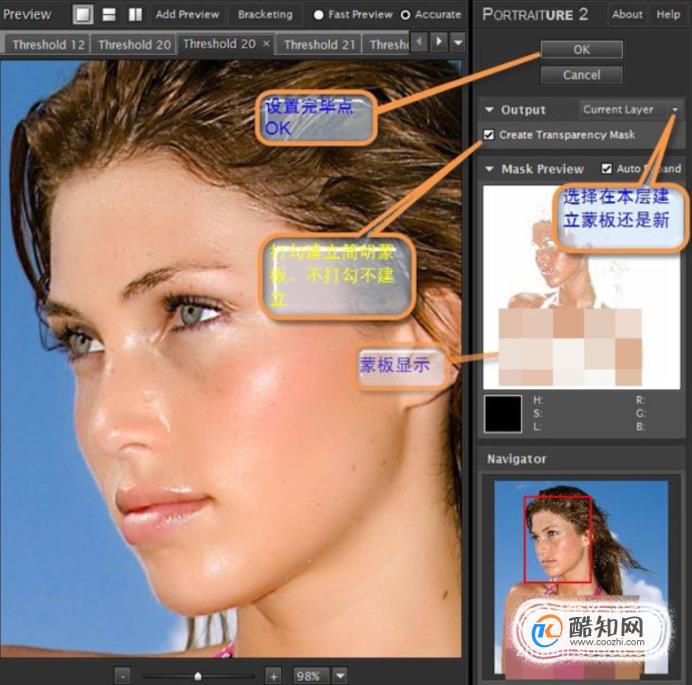Click Add Preview button
This screenshot has width=692, height=685.
[x=187, y=15]
